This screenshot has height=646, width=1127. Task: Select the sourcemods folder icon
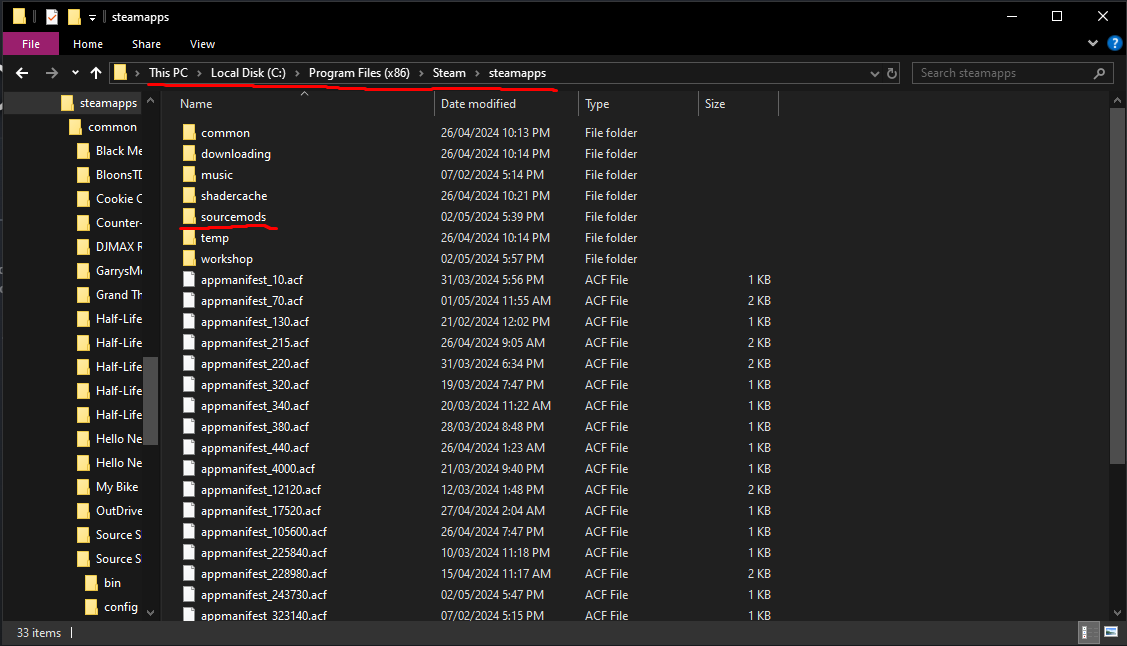189,216
